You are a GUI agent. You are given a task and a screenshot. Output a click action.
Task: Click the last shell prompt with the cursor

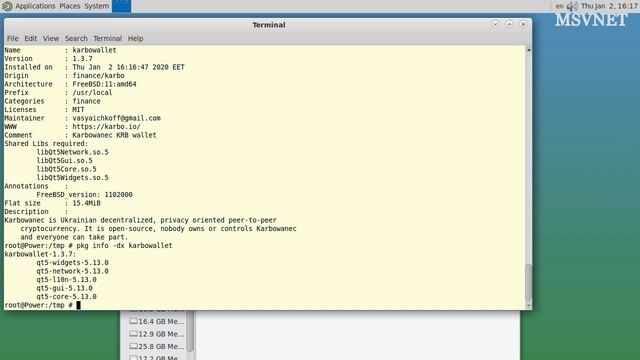click(x=42, y=305)
